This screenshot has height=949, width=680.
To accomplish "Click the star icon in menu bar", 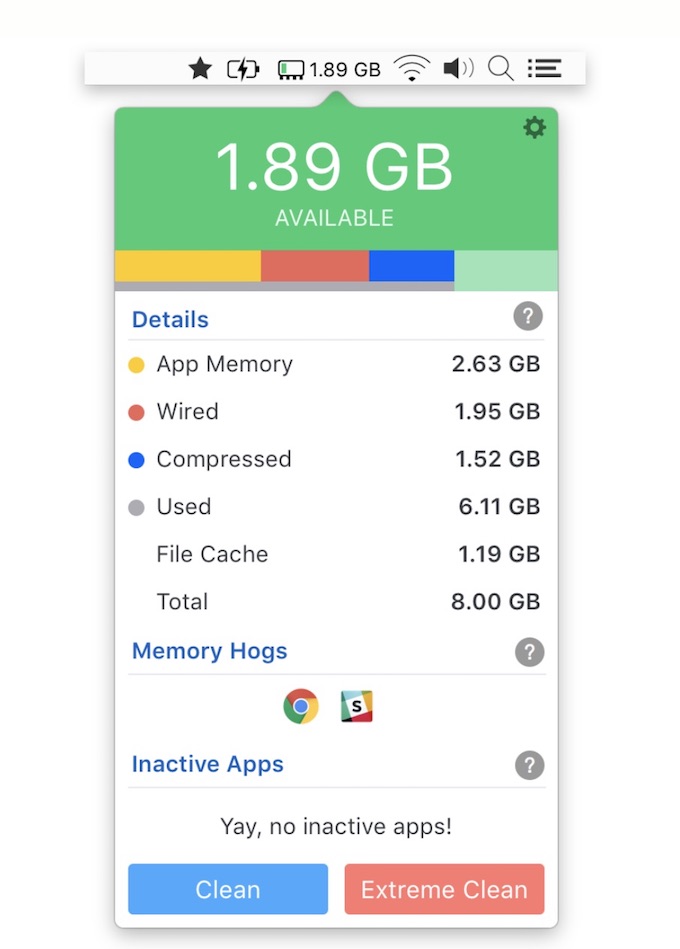I will [x=200, y=69].
